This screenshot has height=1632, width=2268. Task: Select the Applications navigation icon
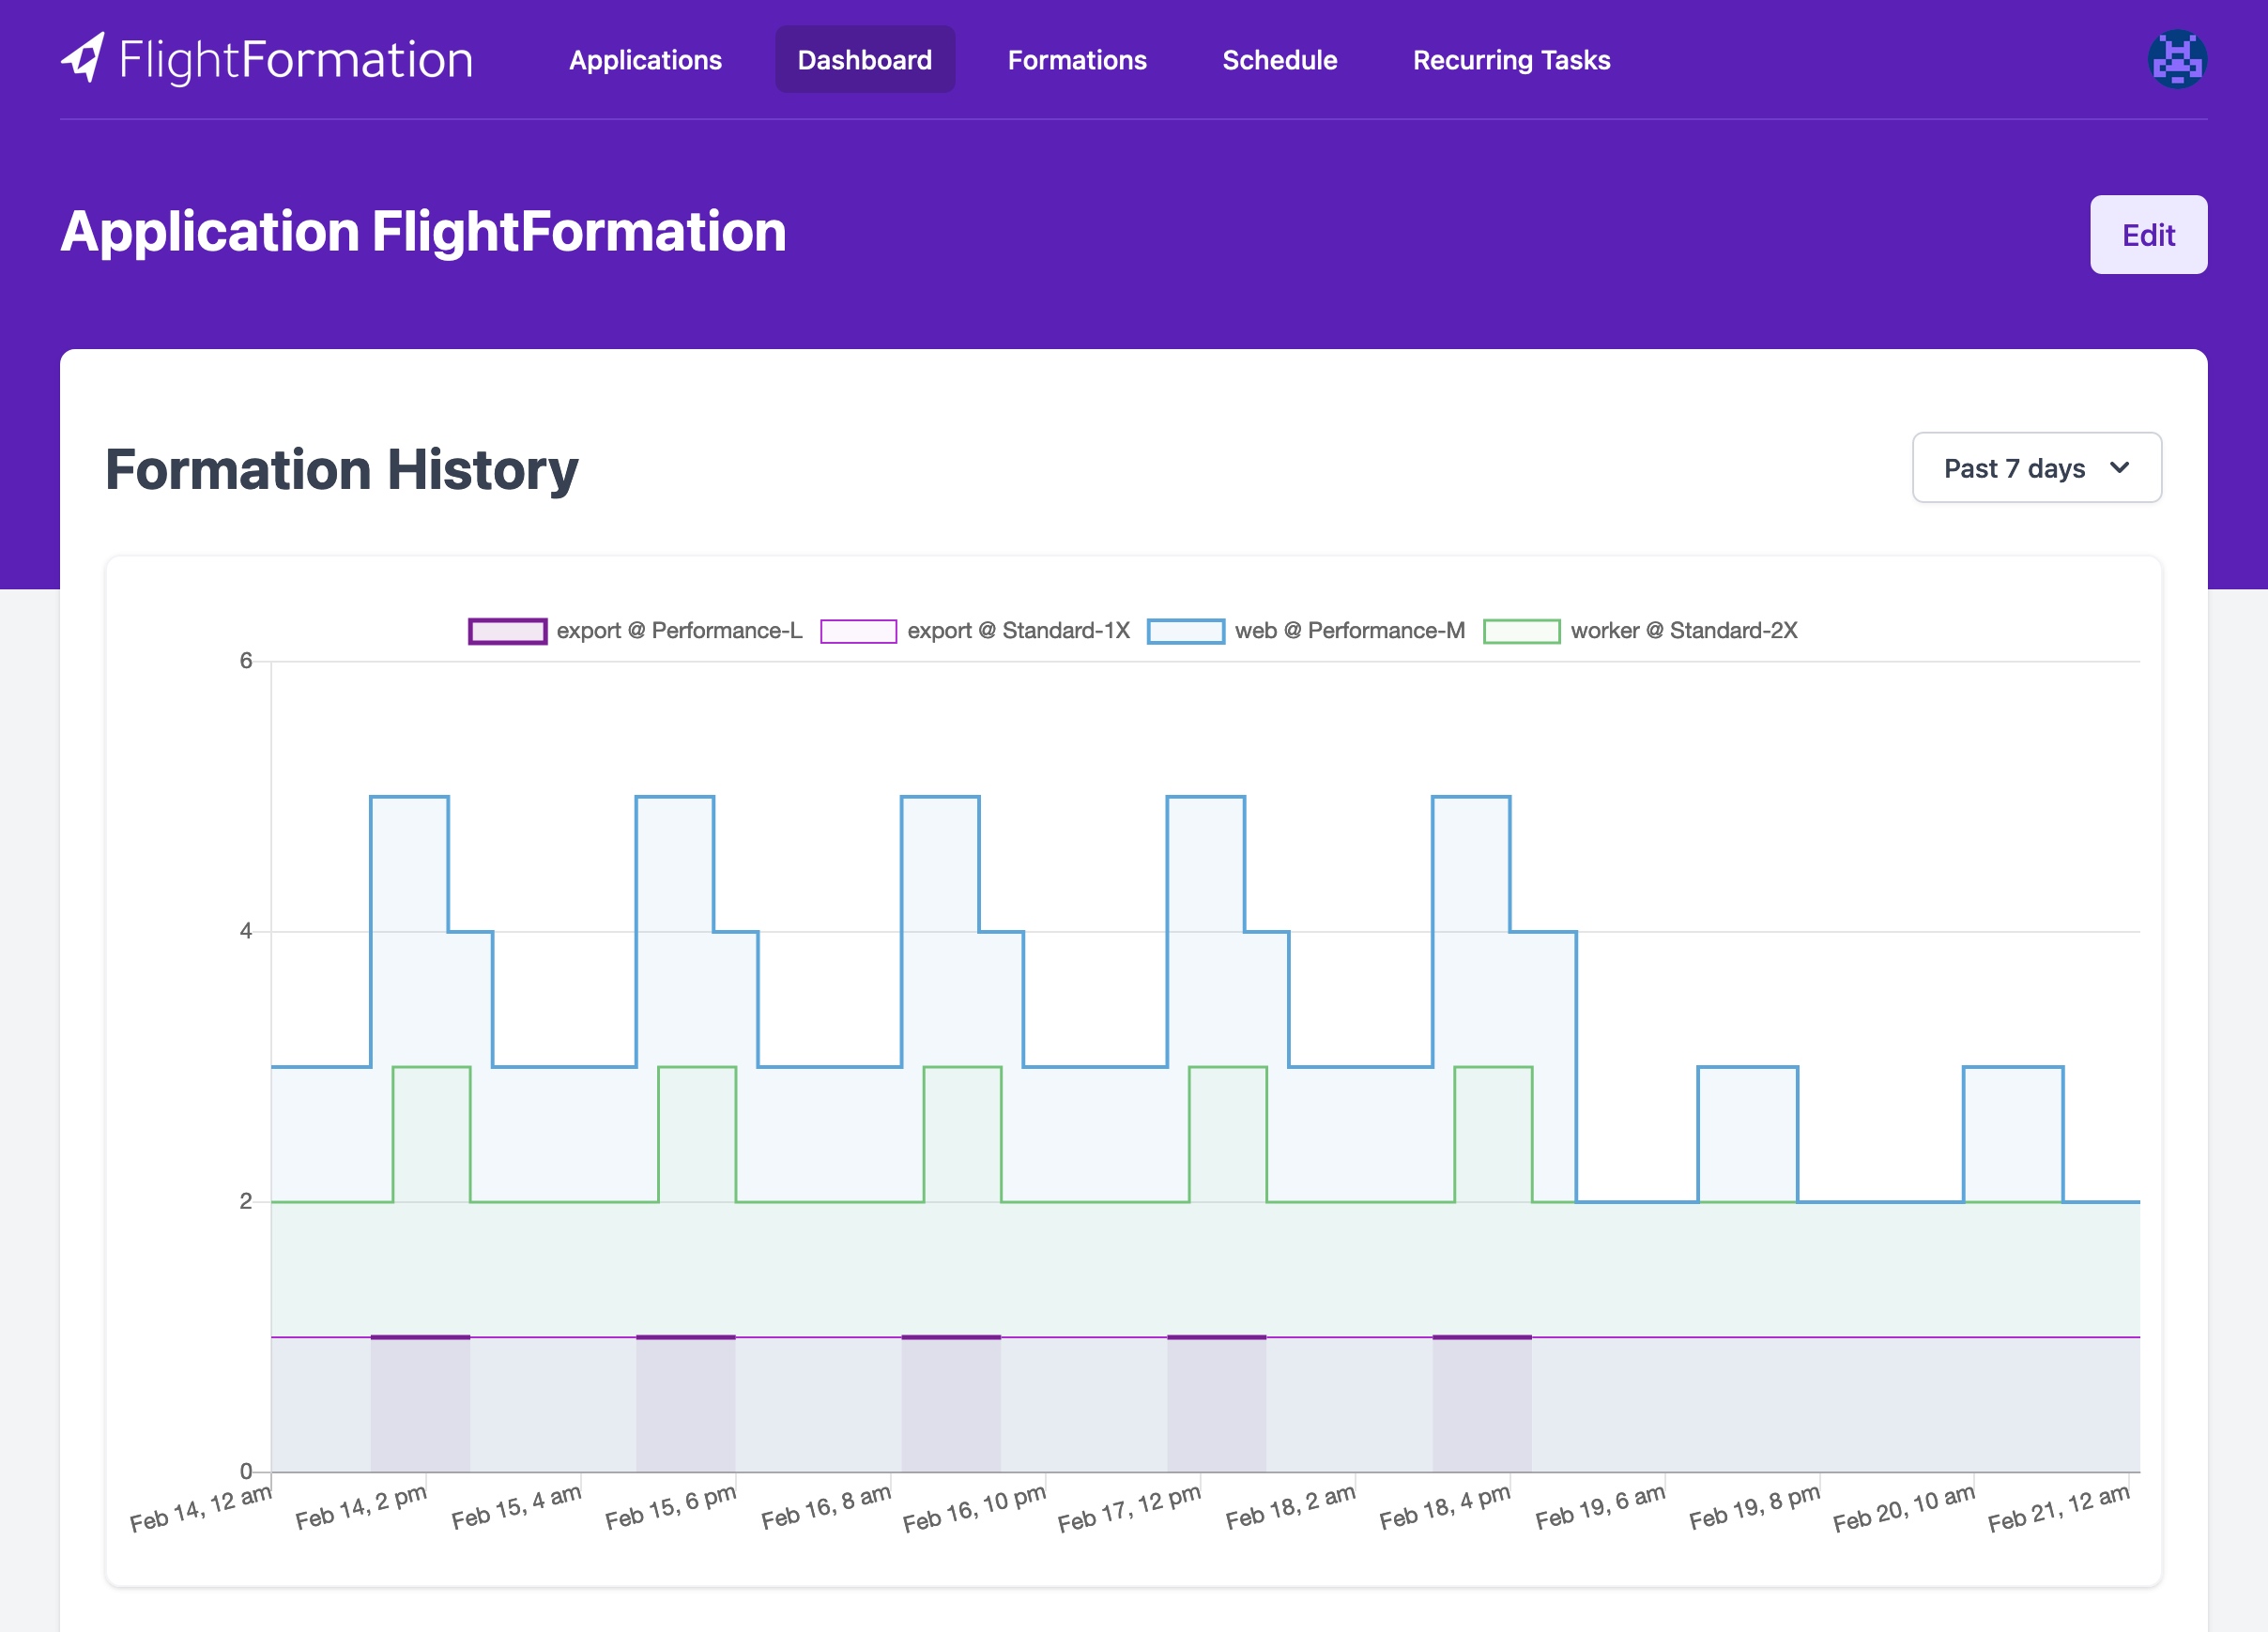(645, 58)
